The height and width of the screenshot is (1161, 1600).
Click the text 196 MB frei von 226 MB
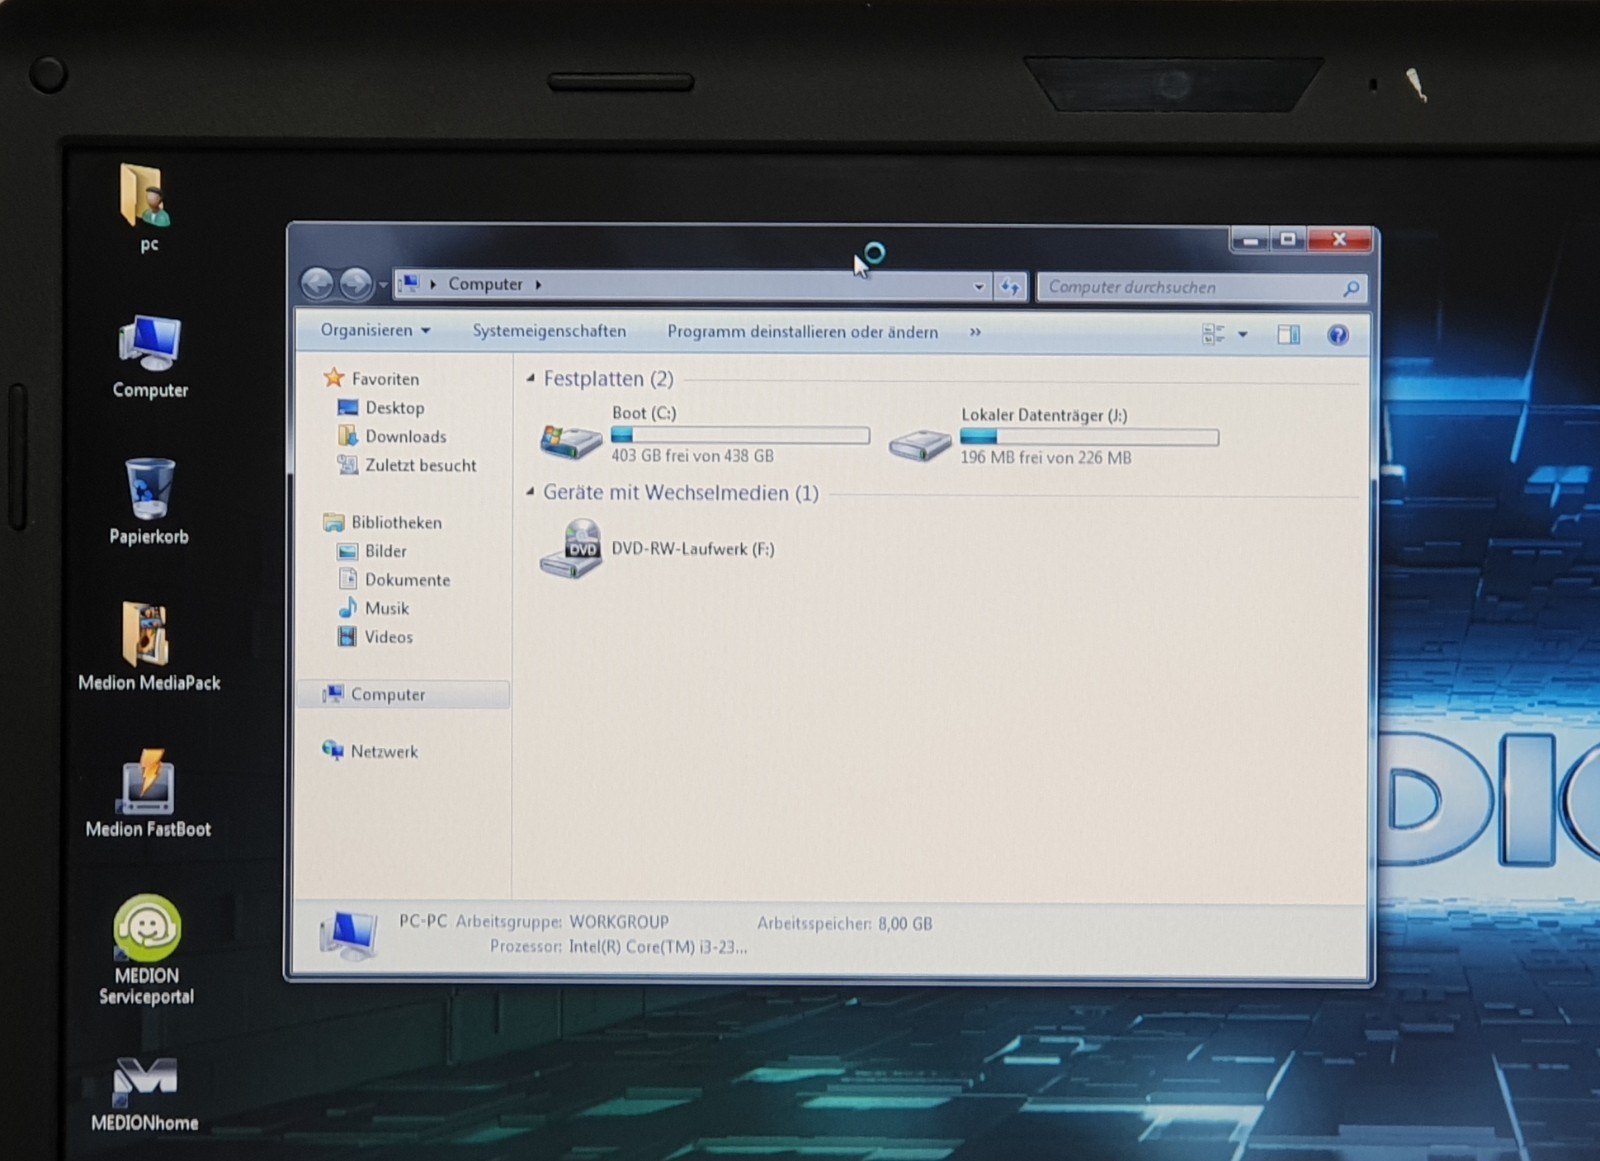[1046, 458]
